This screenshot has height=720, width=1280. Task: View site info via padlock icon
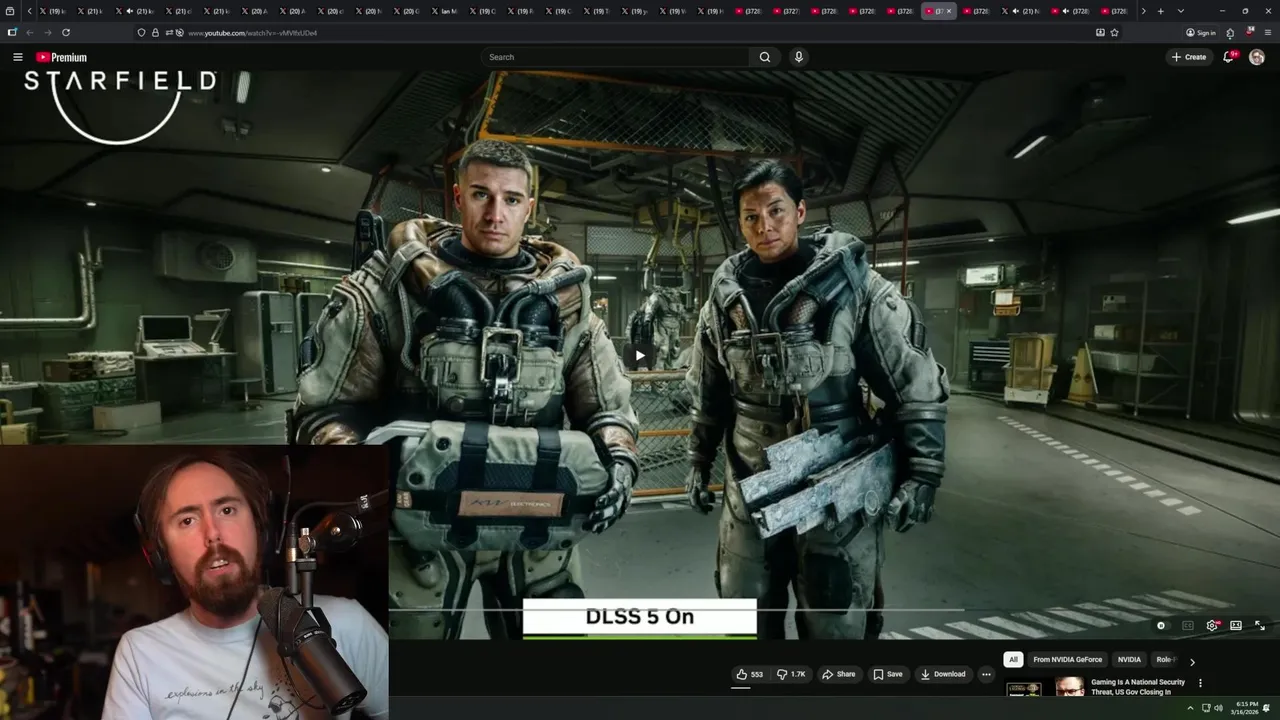[x=155, y=32]
